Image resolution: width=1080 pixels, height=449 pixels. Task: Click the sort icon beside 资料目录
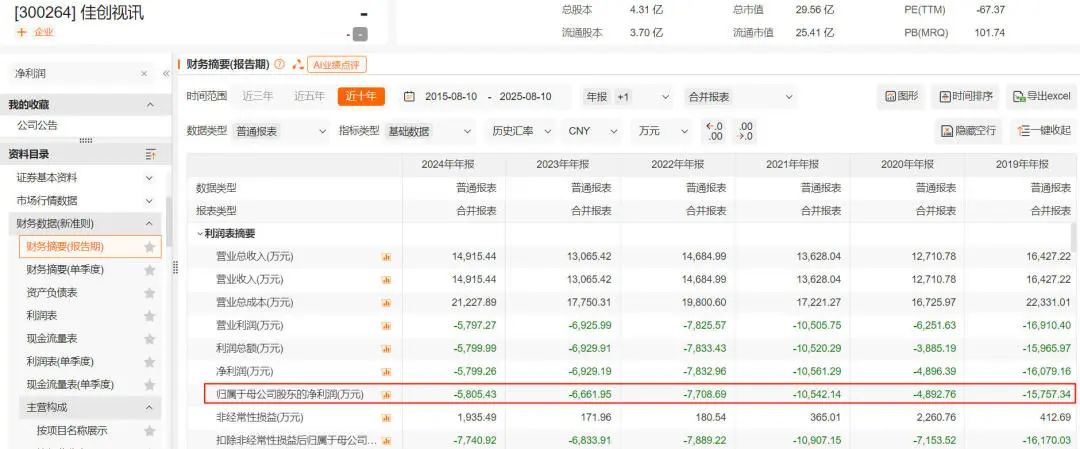coord(151,154)
